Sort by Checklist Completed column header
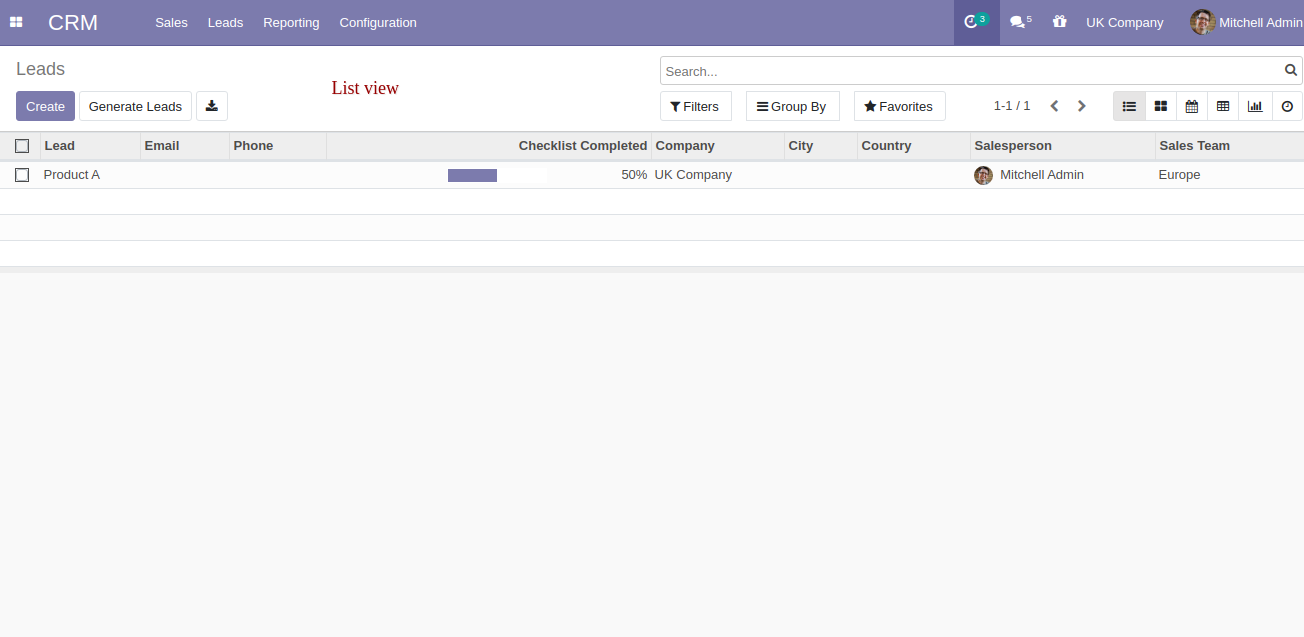The height and width of the screenshot is (637, 1304). (489, 146)
